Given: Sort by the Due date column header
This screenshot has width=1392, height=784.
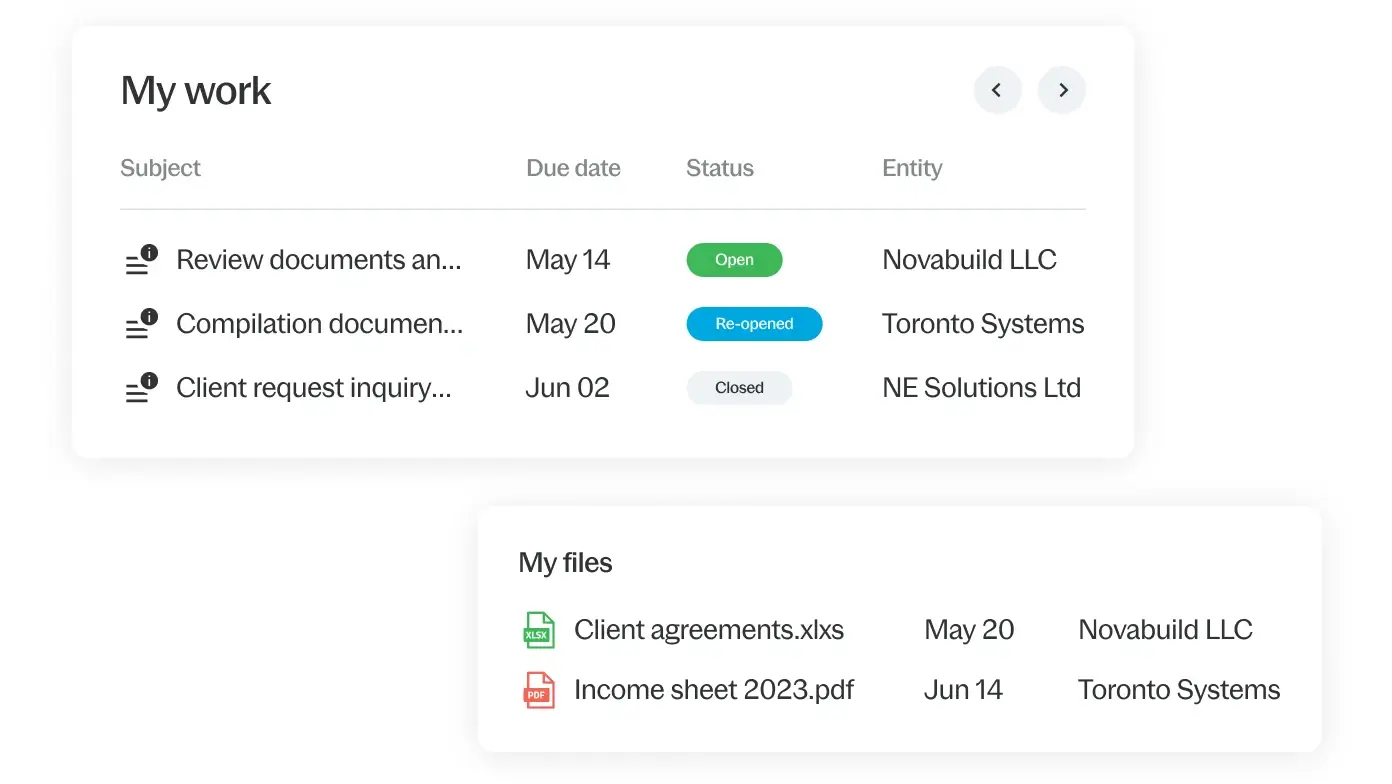Looking at the screenshot, I should coord(573,168).
